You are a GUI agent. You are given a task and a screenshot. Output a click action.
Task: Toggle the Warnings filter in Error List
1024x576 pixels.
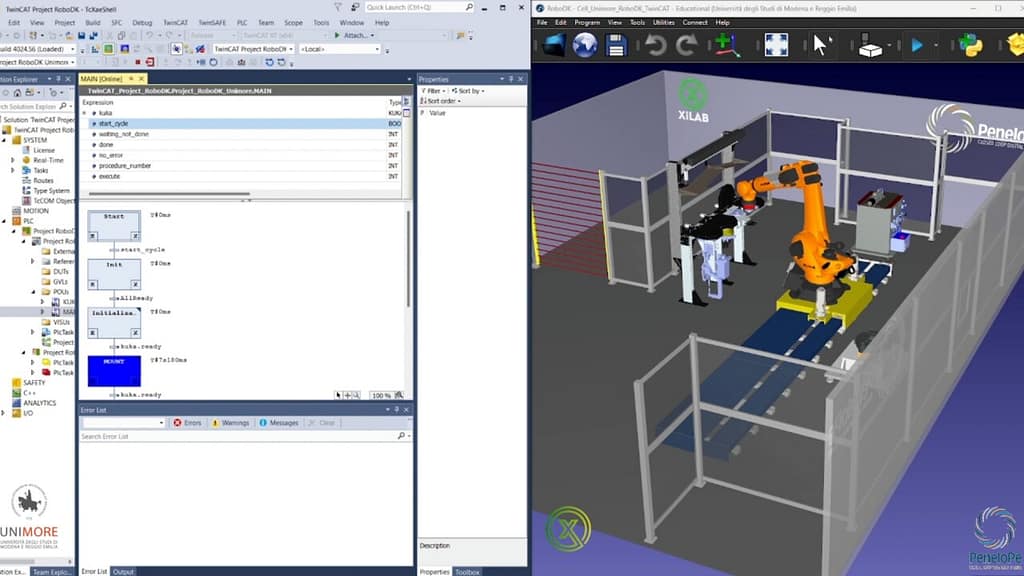[230, 423]
